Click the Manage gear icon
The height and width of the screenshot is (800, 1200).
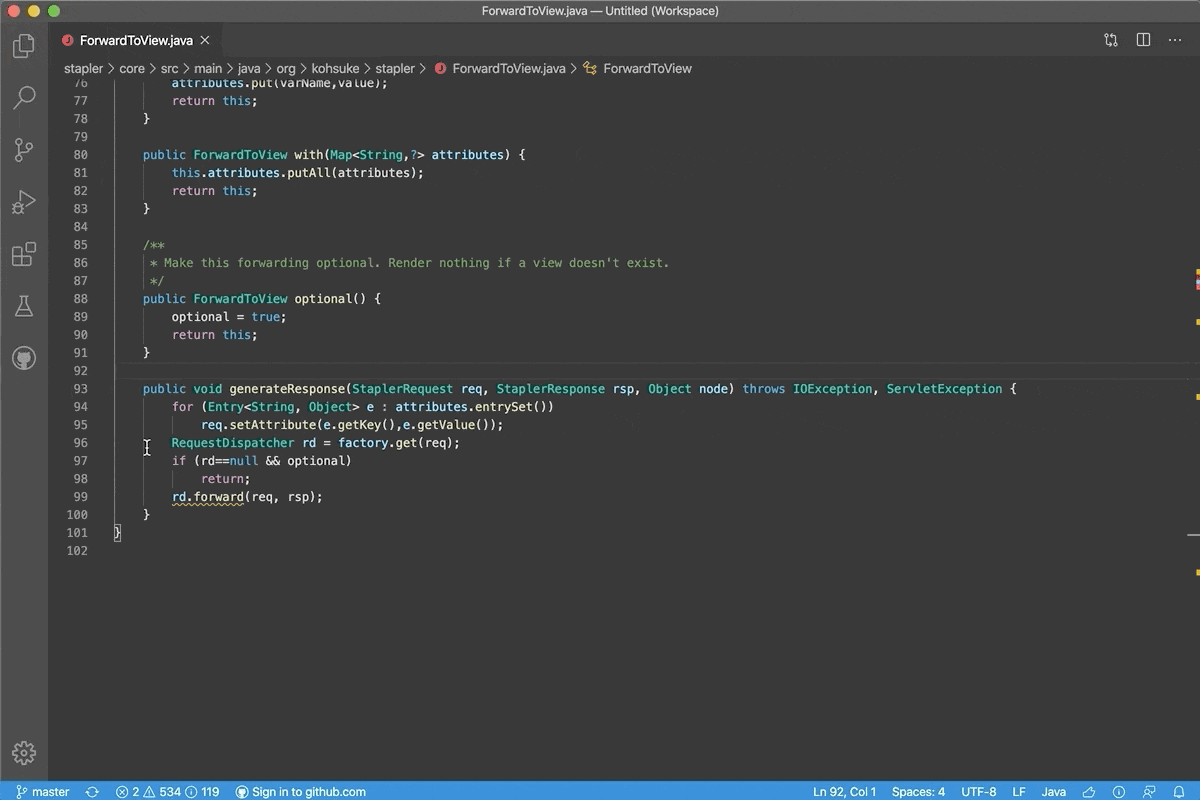point(24,753)
